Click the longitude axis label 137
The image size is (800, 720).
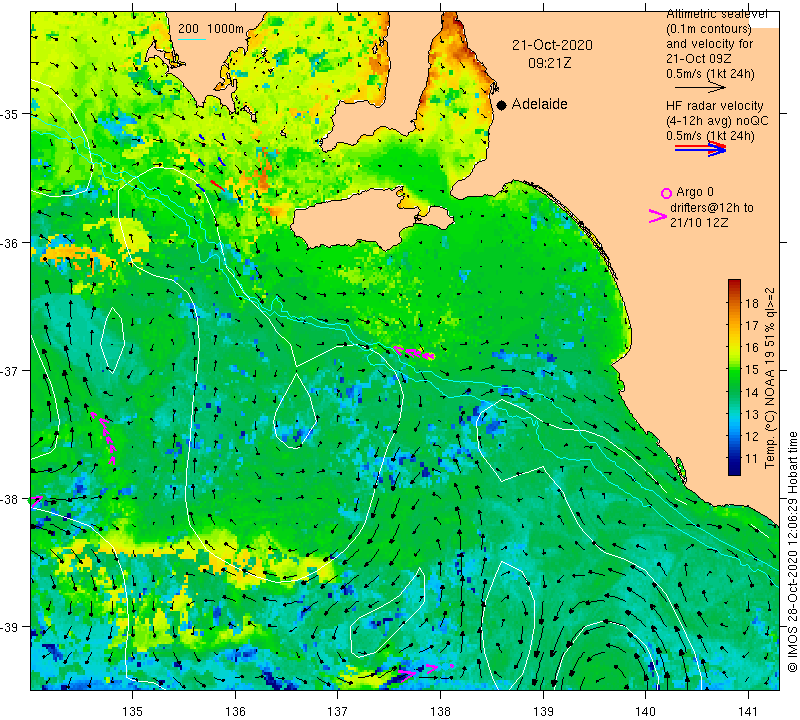point(338,711)
